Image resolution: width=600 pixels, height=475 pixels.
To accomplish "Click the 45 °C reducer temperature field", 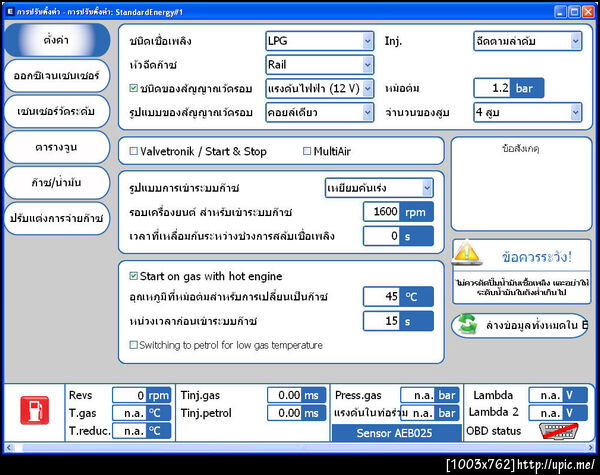I will [x=398, y=296].
